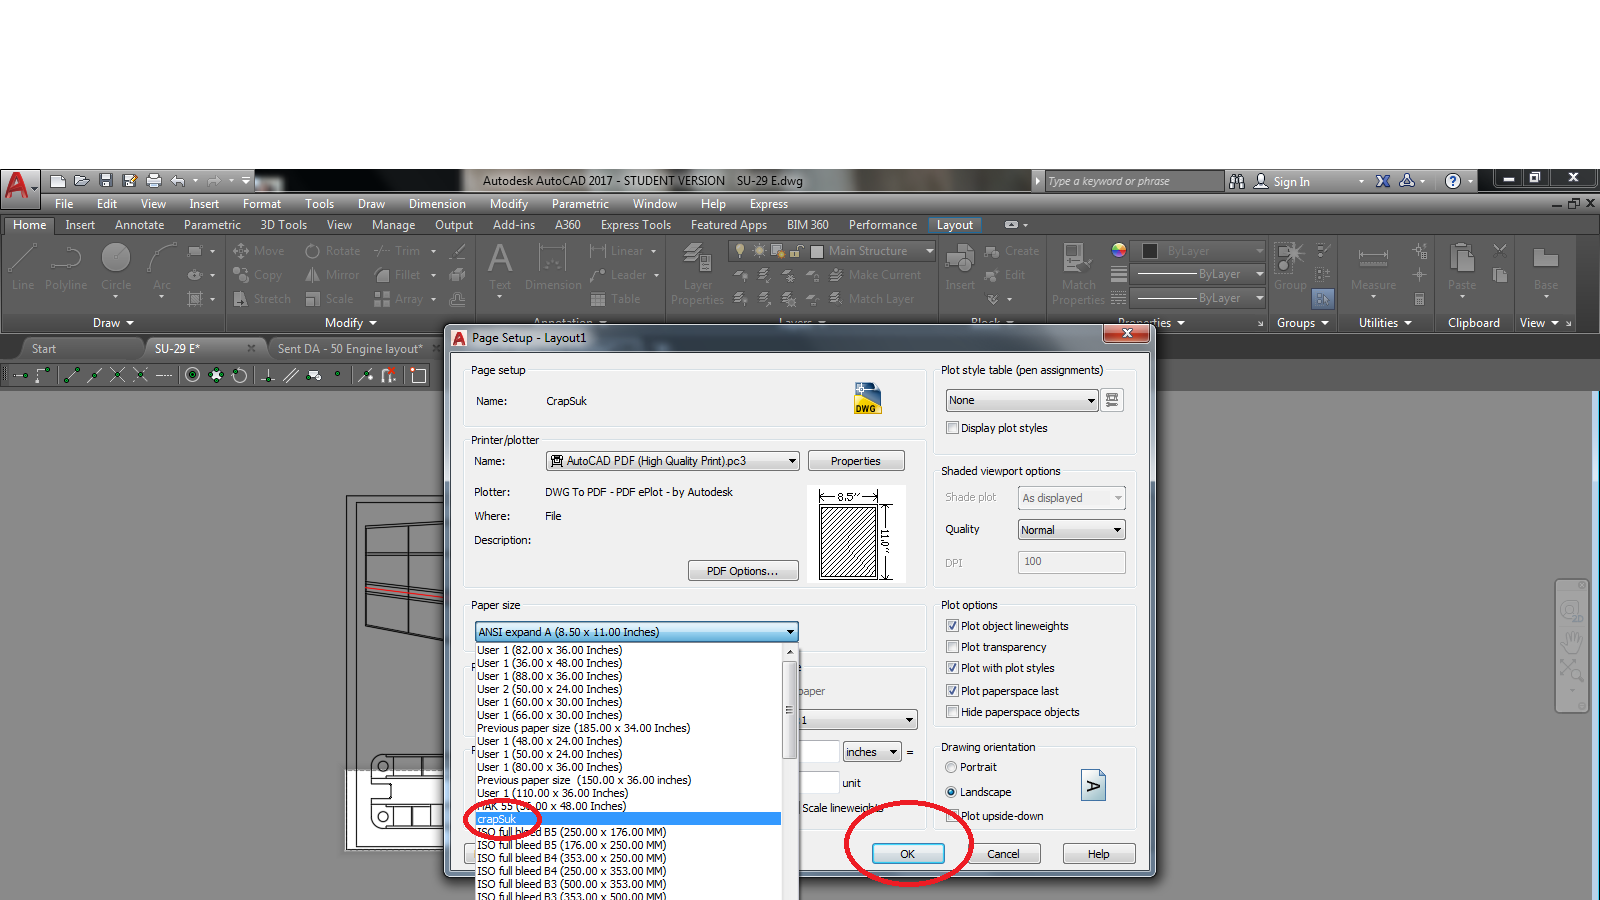Image resolution: width=1600 pixels, height=900 pixels.
Task: Open Layer Properties manager icon
Action: click(x=697, y=274)
